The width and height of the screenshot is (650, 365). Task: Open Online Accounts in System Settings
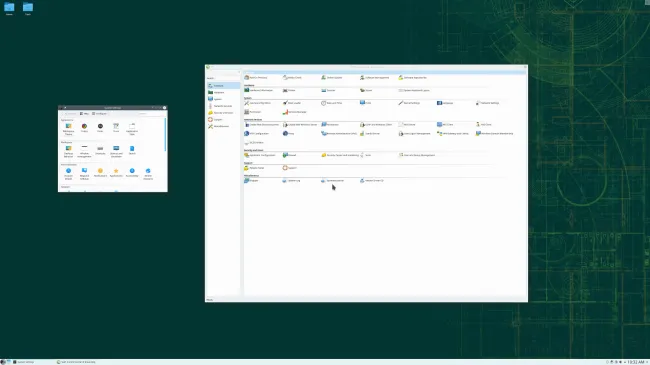[148, 174]
